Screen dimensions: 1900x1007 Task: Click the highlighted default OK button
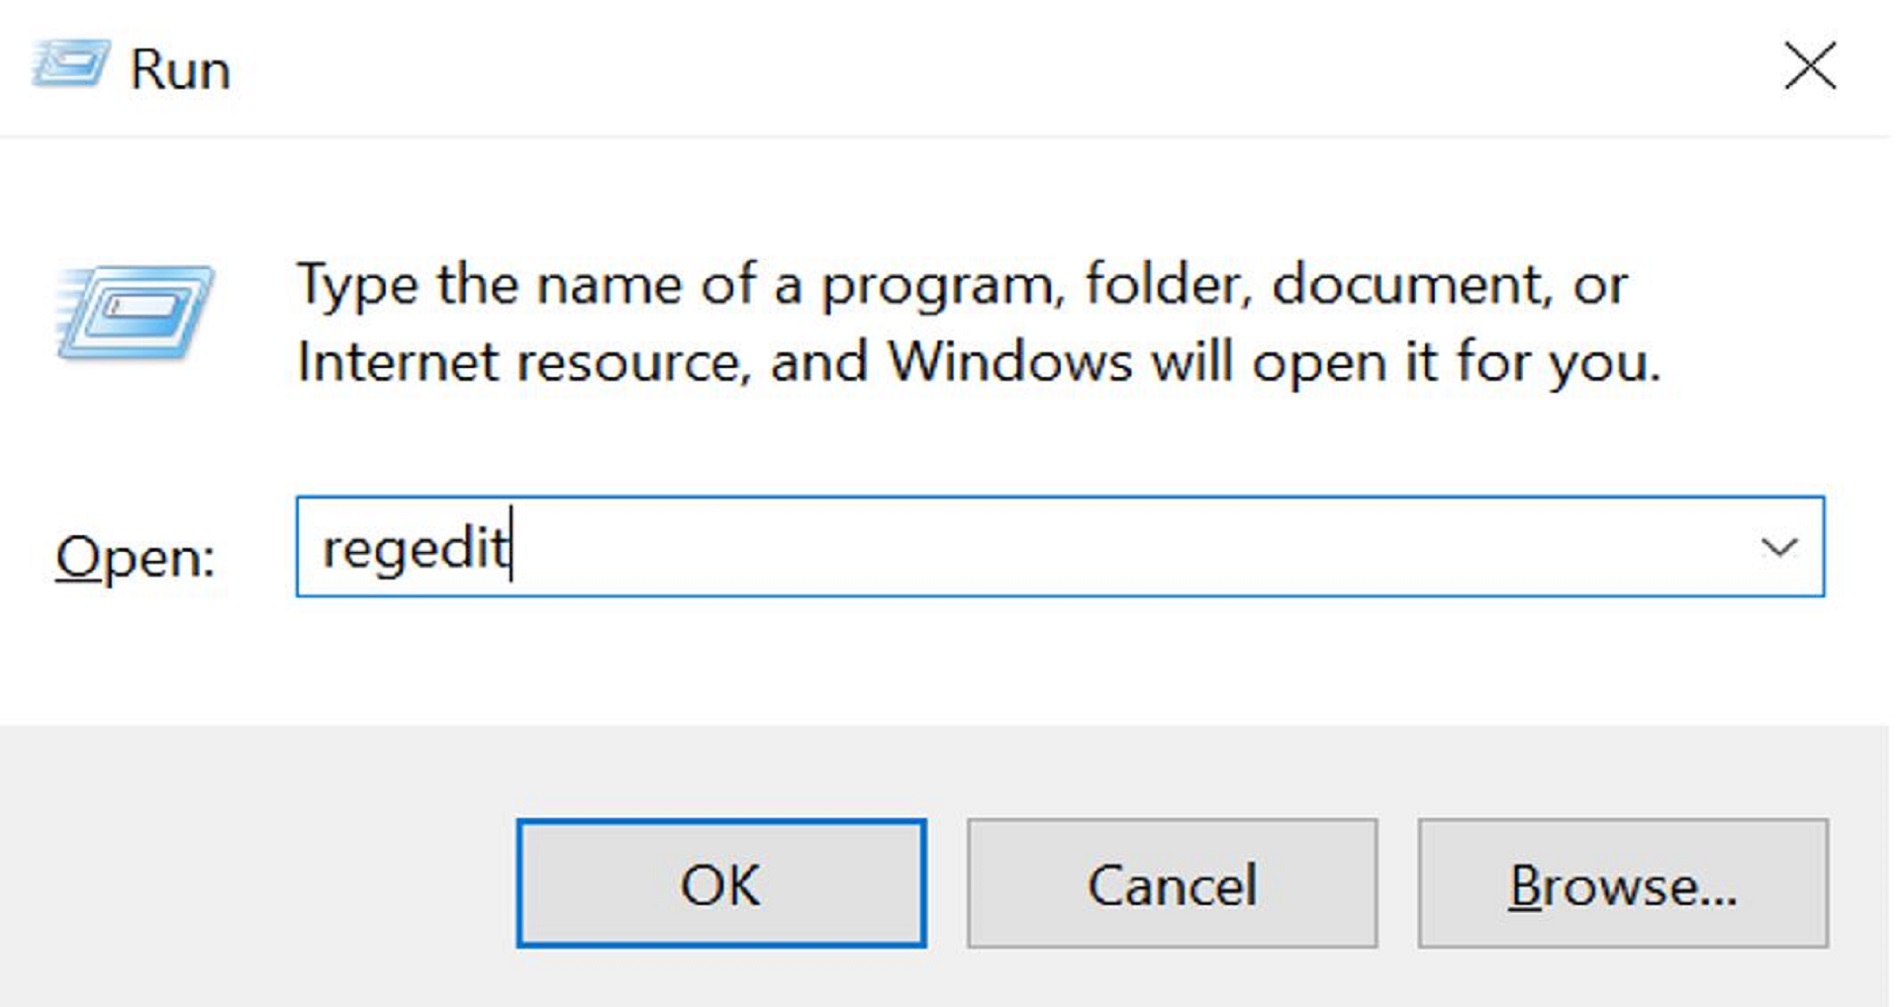723,884
